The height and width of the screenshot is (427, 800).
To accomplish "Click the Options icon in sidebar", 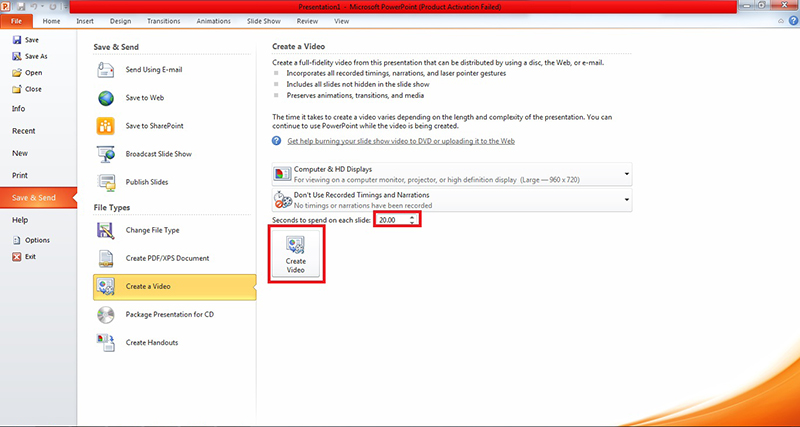I will [17, 240].
